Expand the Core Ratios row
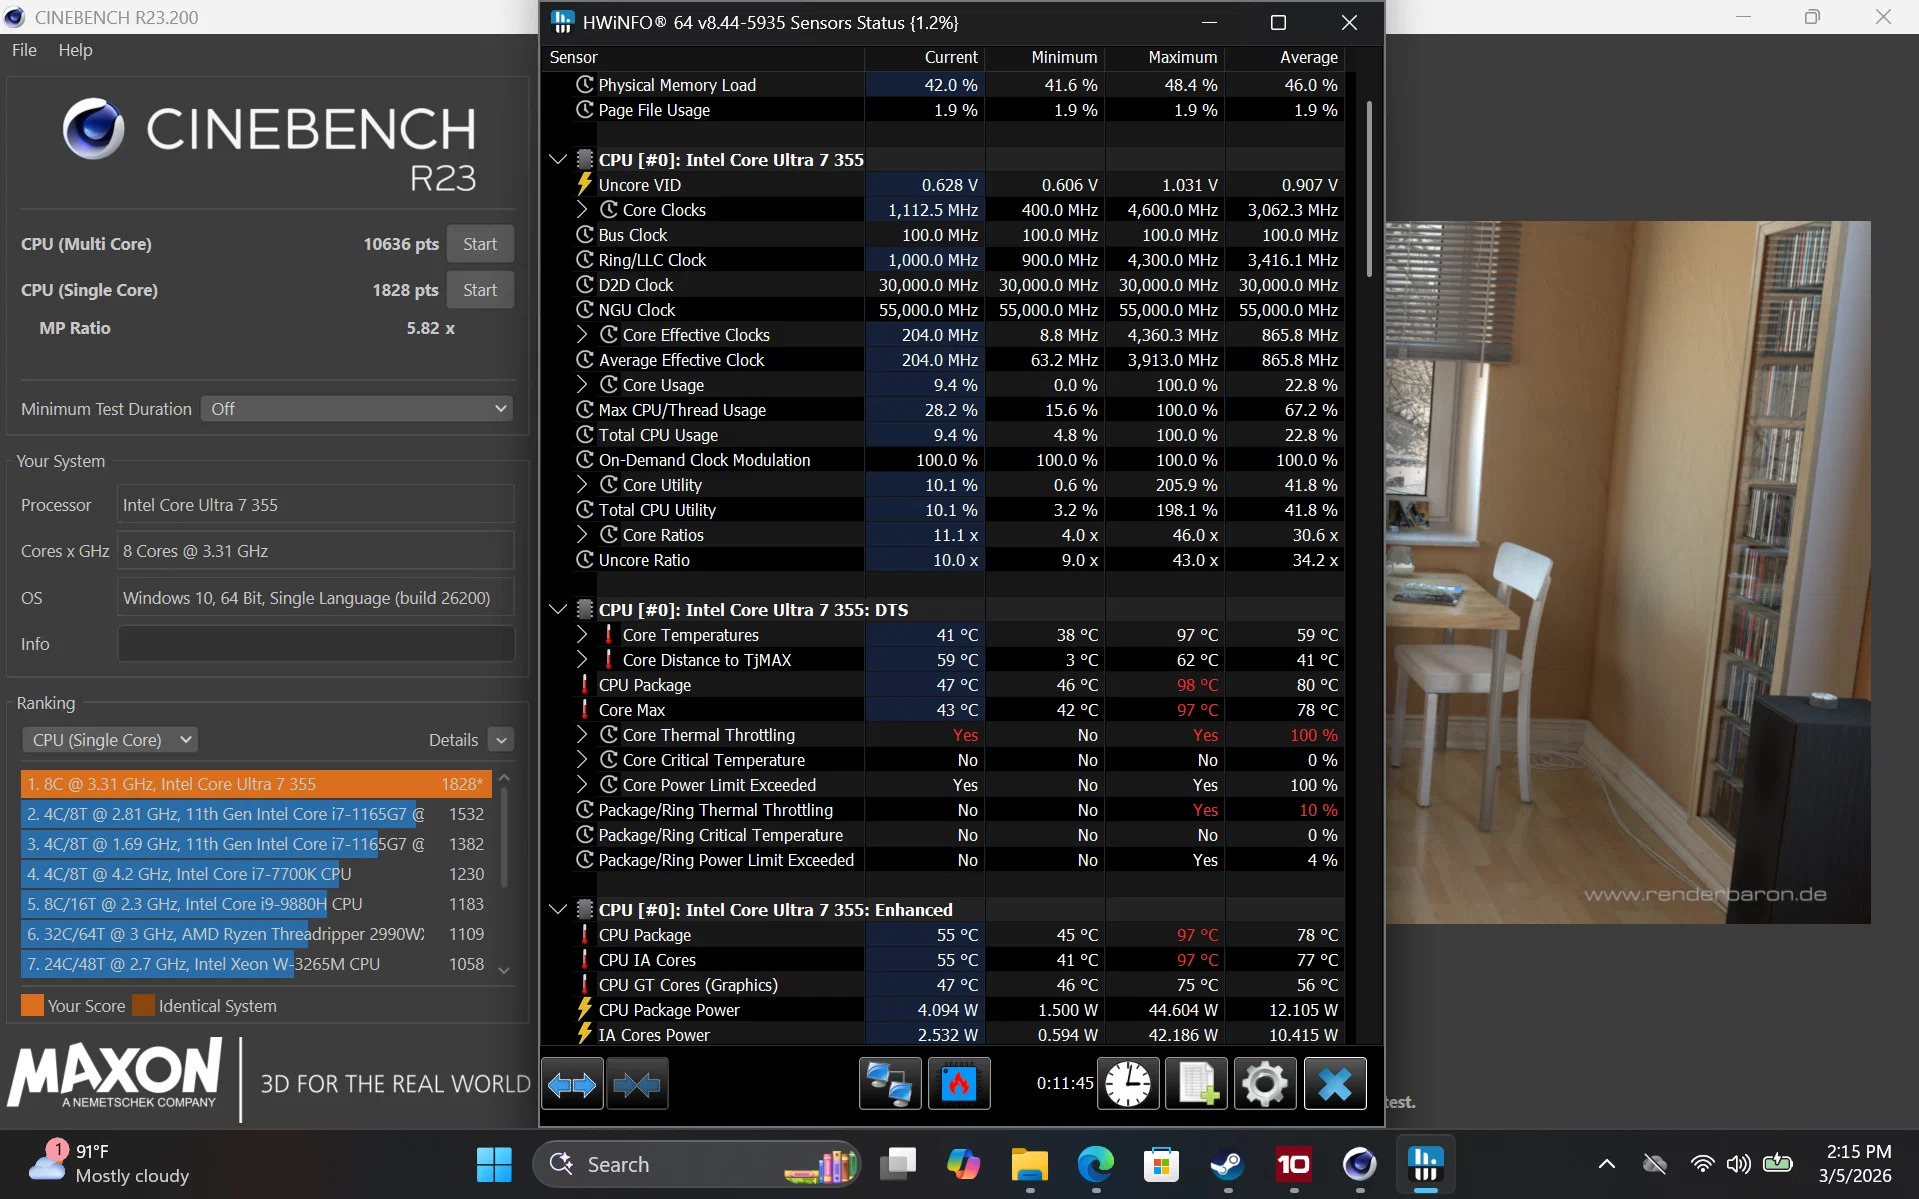Viewport: 1919px width, 1199px height. (582, 535)
